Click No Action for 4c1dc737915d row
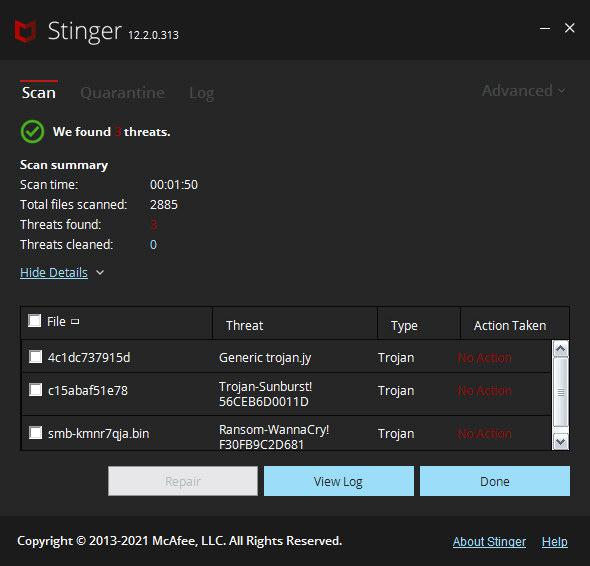The height and width of the screenshot is (566, 590). pos(484,358)
